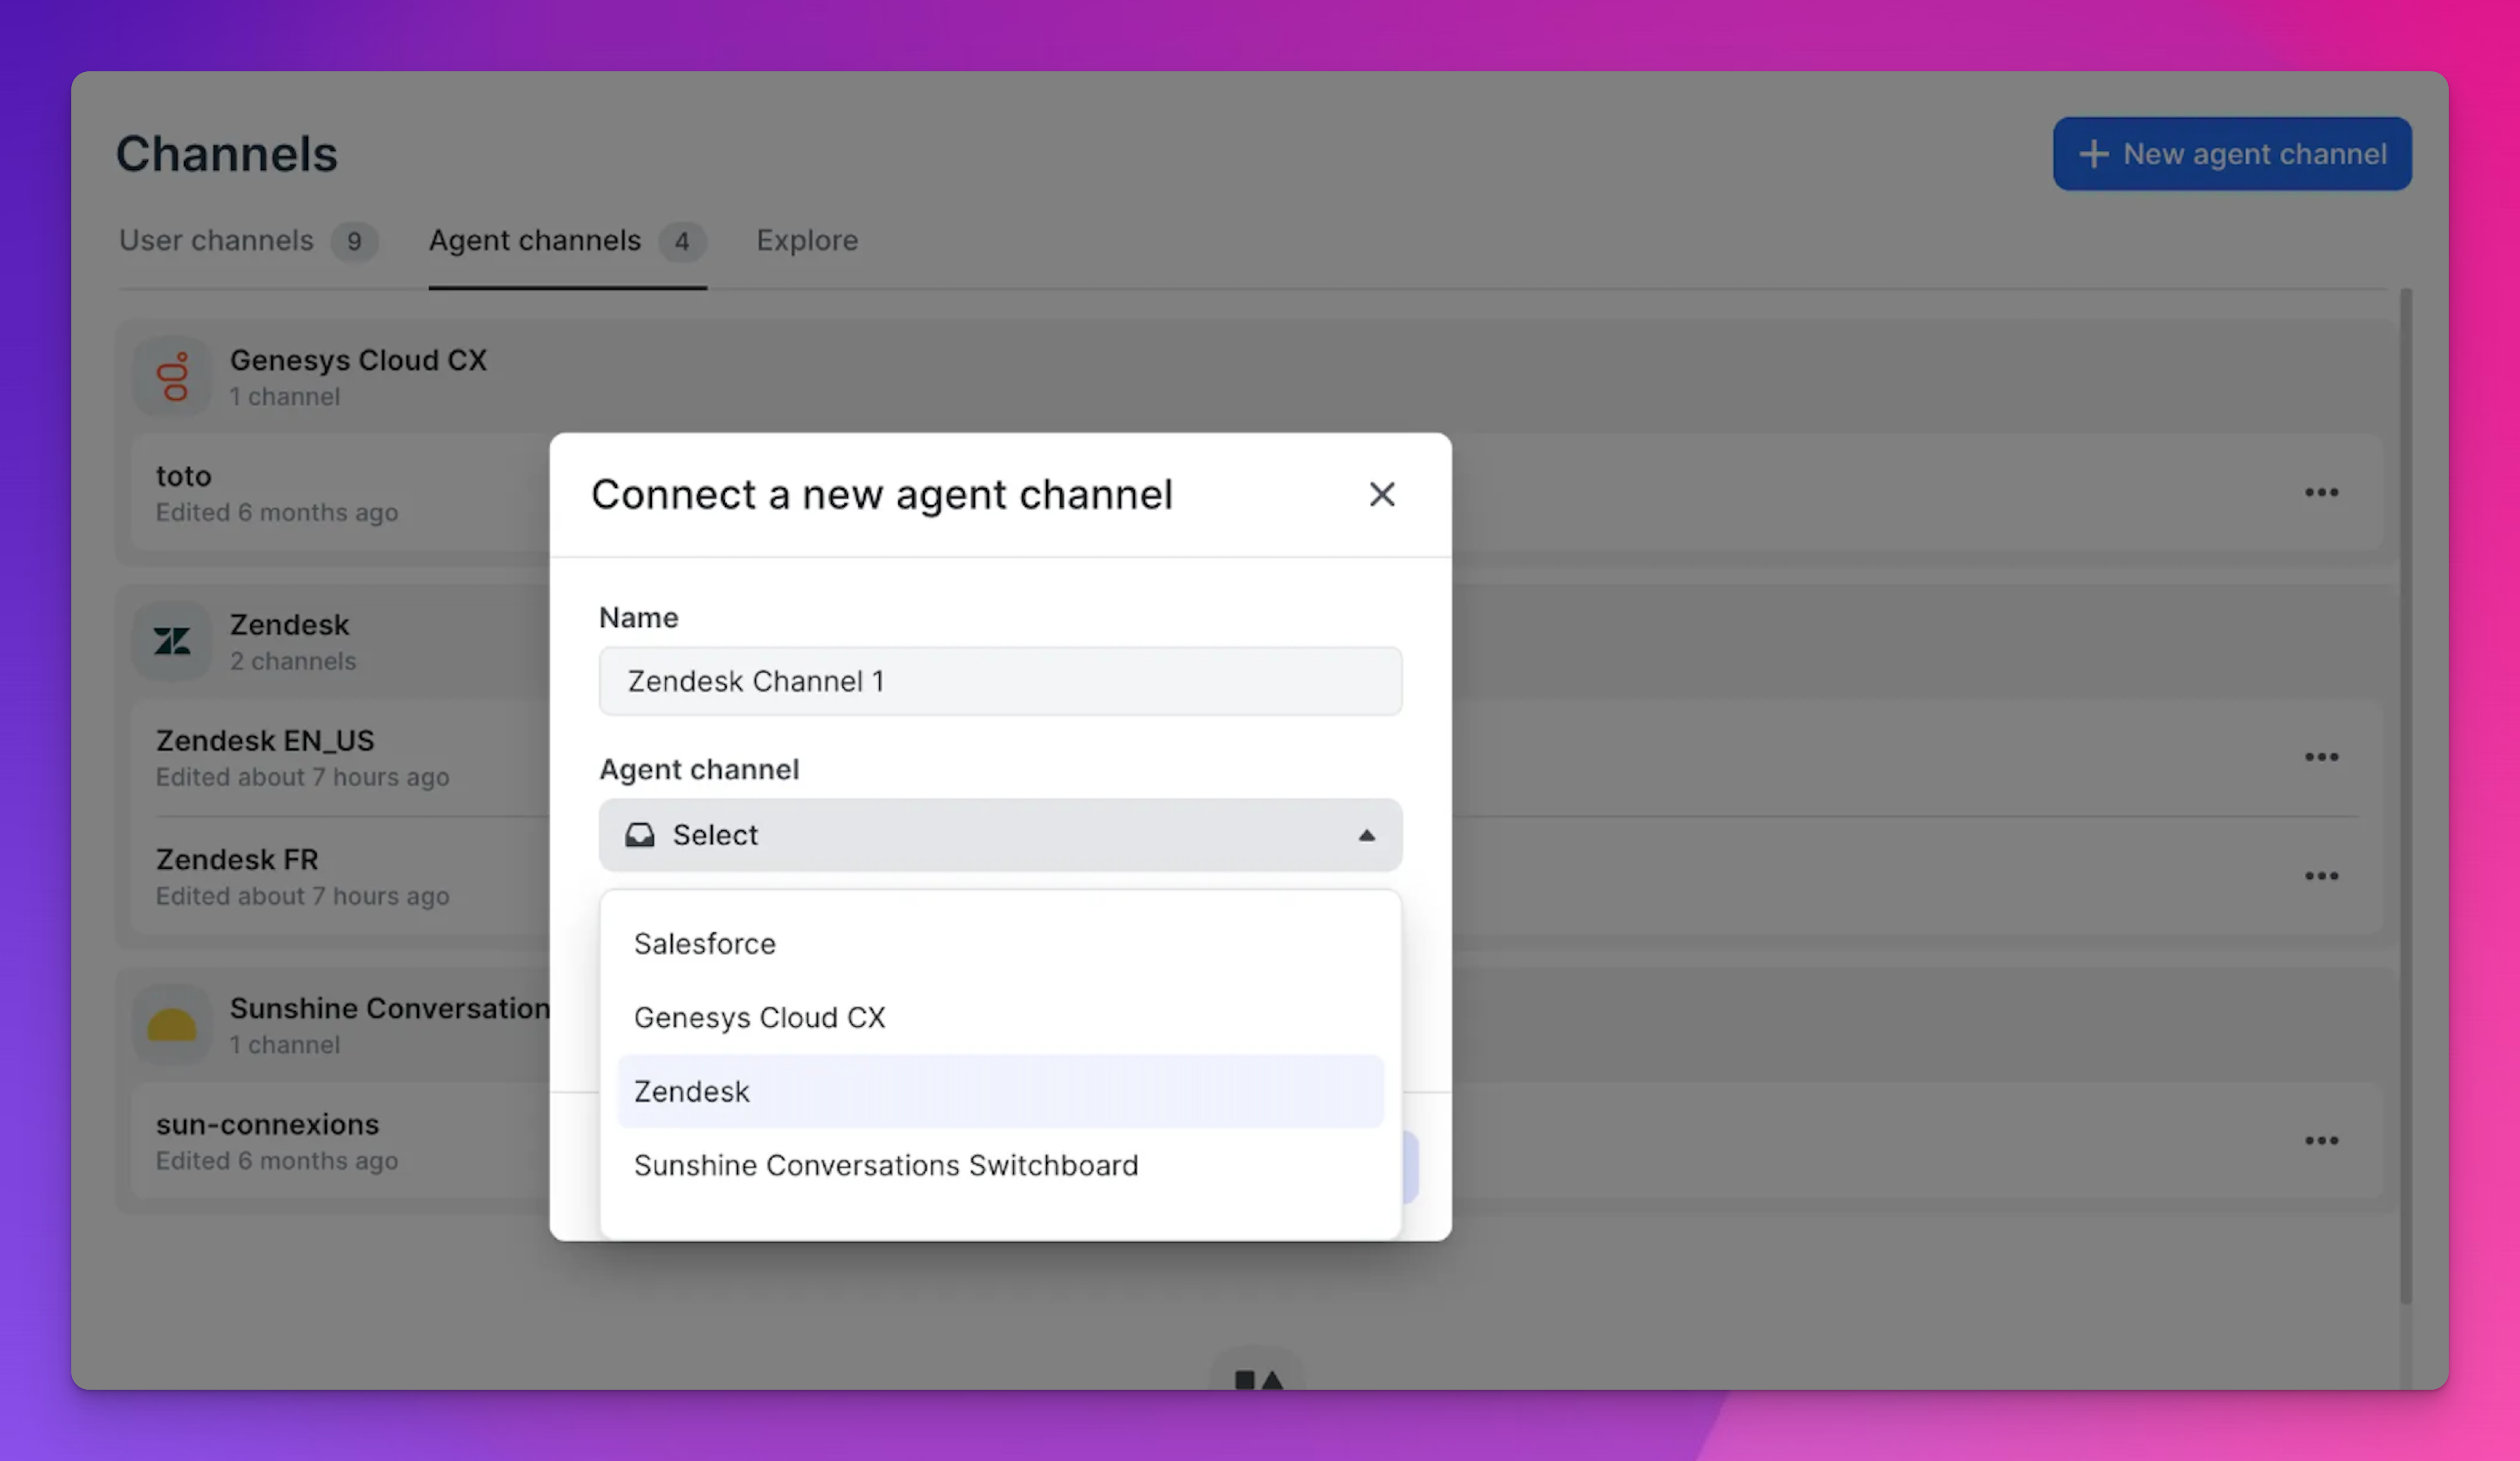Open more options for Zendesk EN_US
This screenshot has width=2520, height=1461.
coord(2321,757)
